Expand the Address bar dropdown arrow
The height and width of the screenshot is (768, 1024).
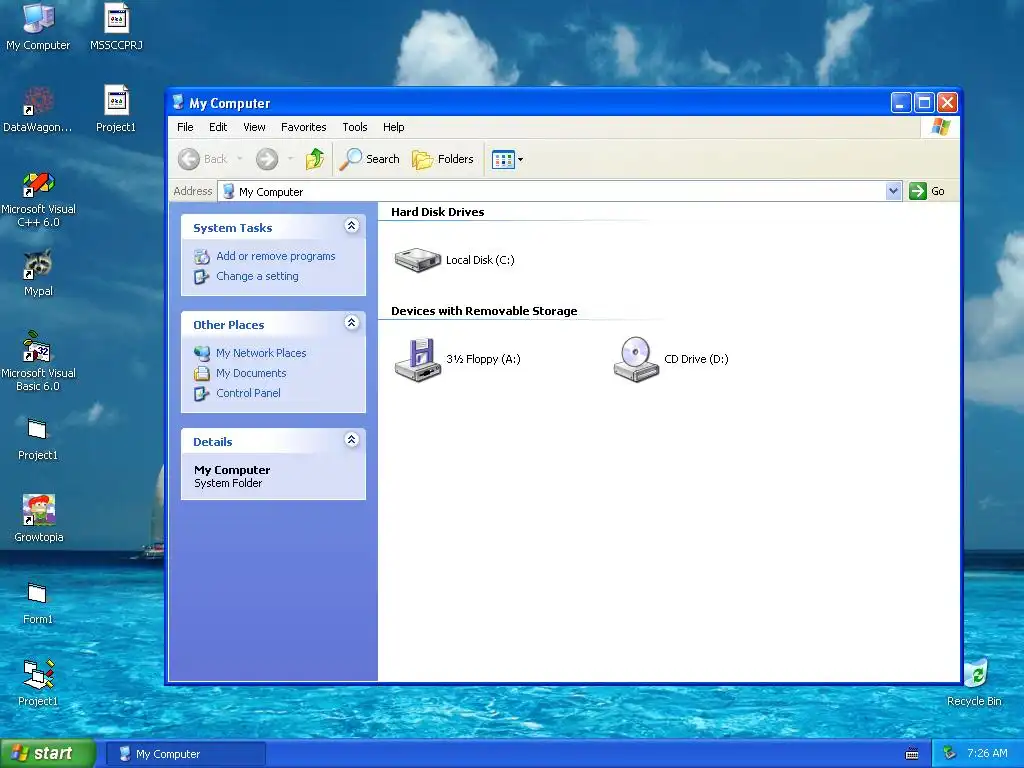click(x=893, y=191)
